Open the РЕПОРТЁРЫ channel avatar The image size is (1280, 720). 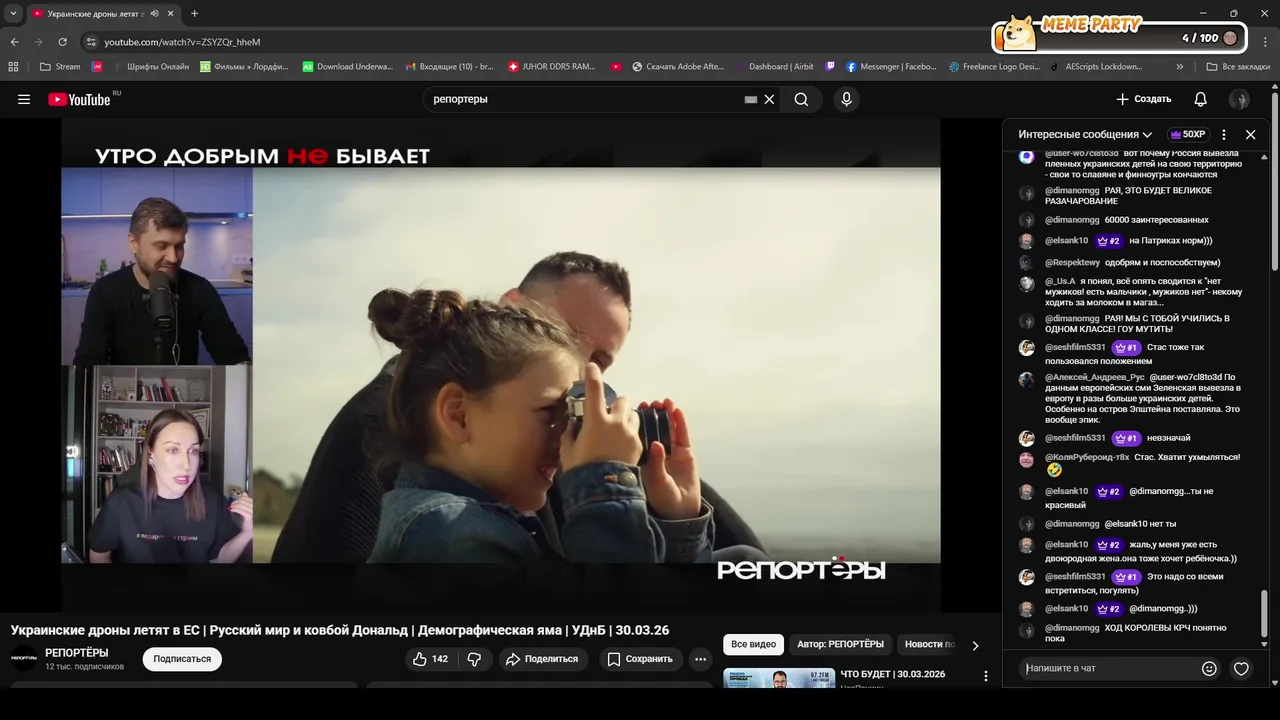23,659
